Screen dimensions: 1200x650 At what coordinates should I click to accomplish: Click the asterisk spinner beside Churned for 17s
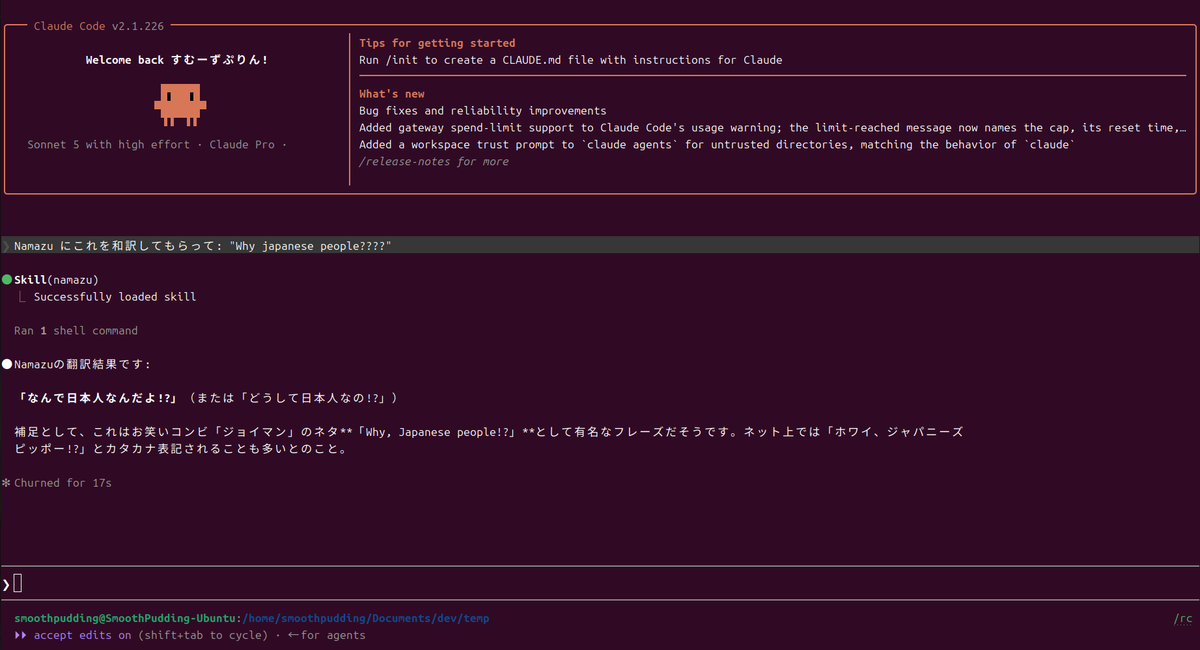point(6,483)
